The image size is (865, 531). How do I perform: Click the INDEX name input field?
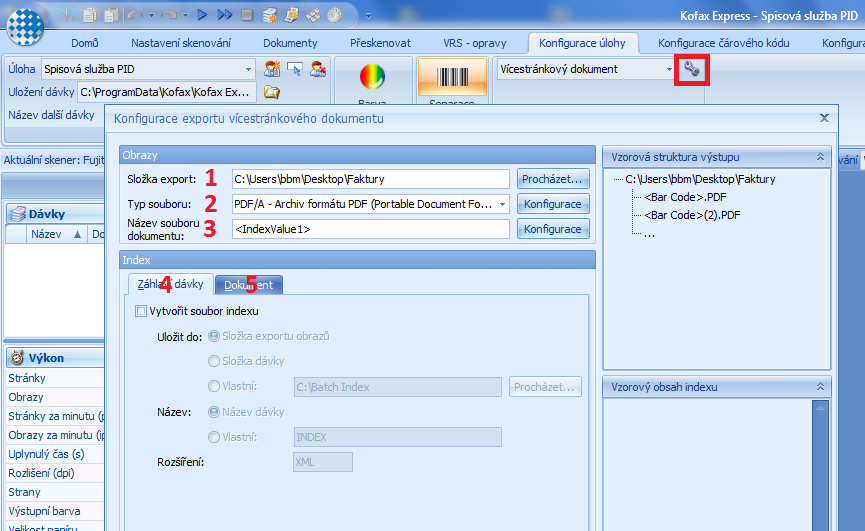point(398,437)
